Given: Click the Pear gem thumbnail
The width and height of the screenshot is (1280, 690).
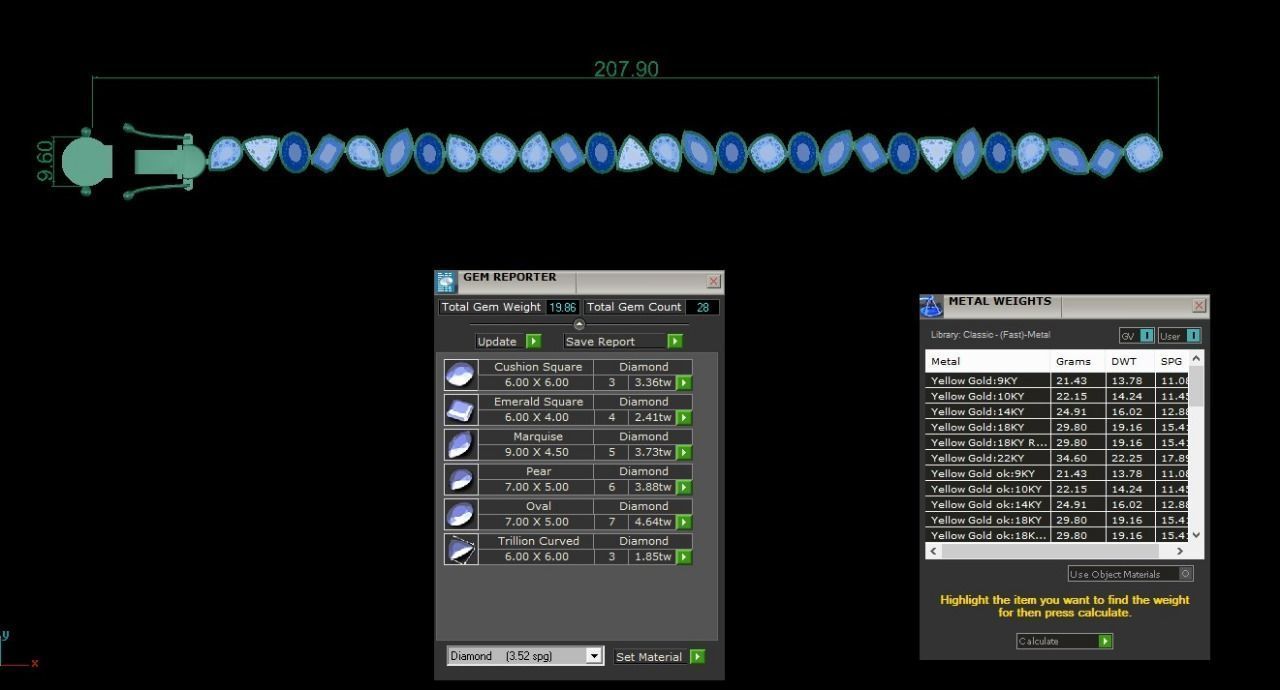Looking at the screenshot, I should [x=461, y=479].
